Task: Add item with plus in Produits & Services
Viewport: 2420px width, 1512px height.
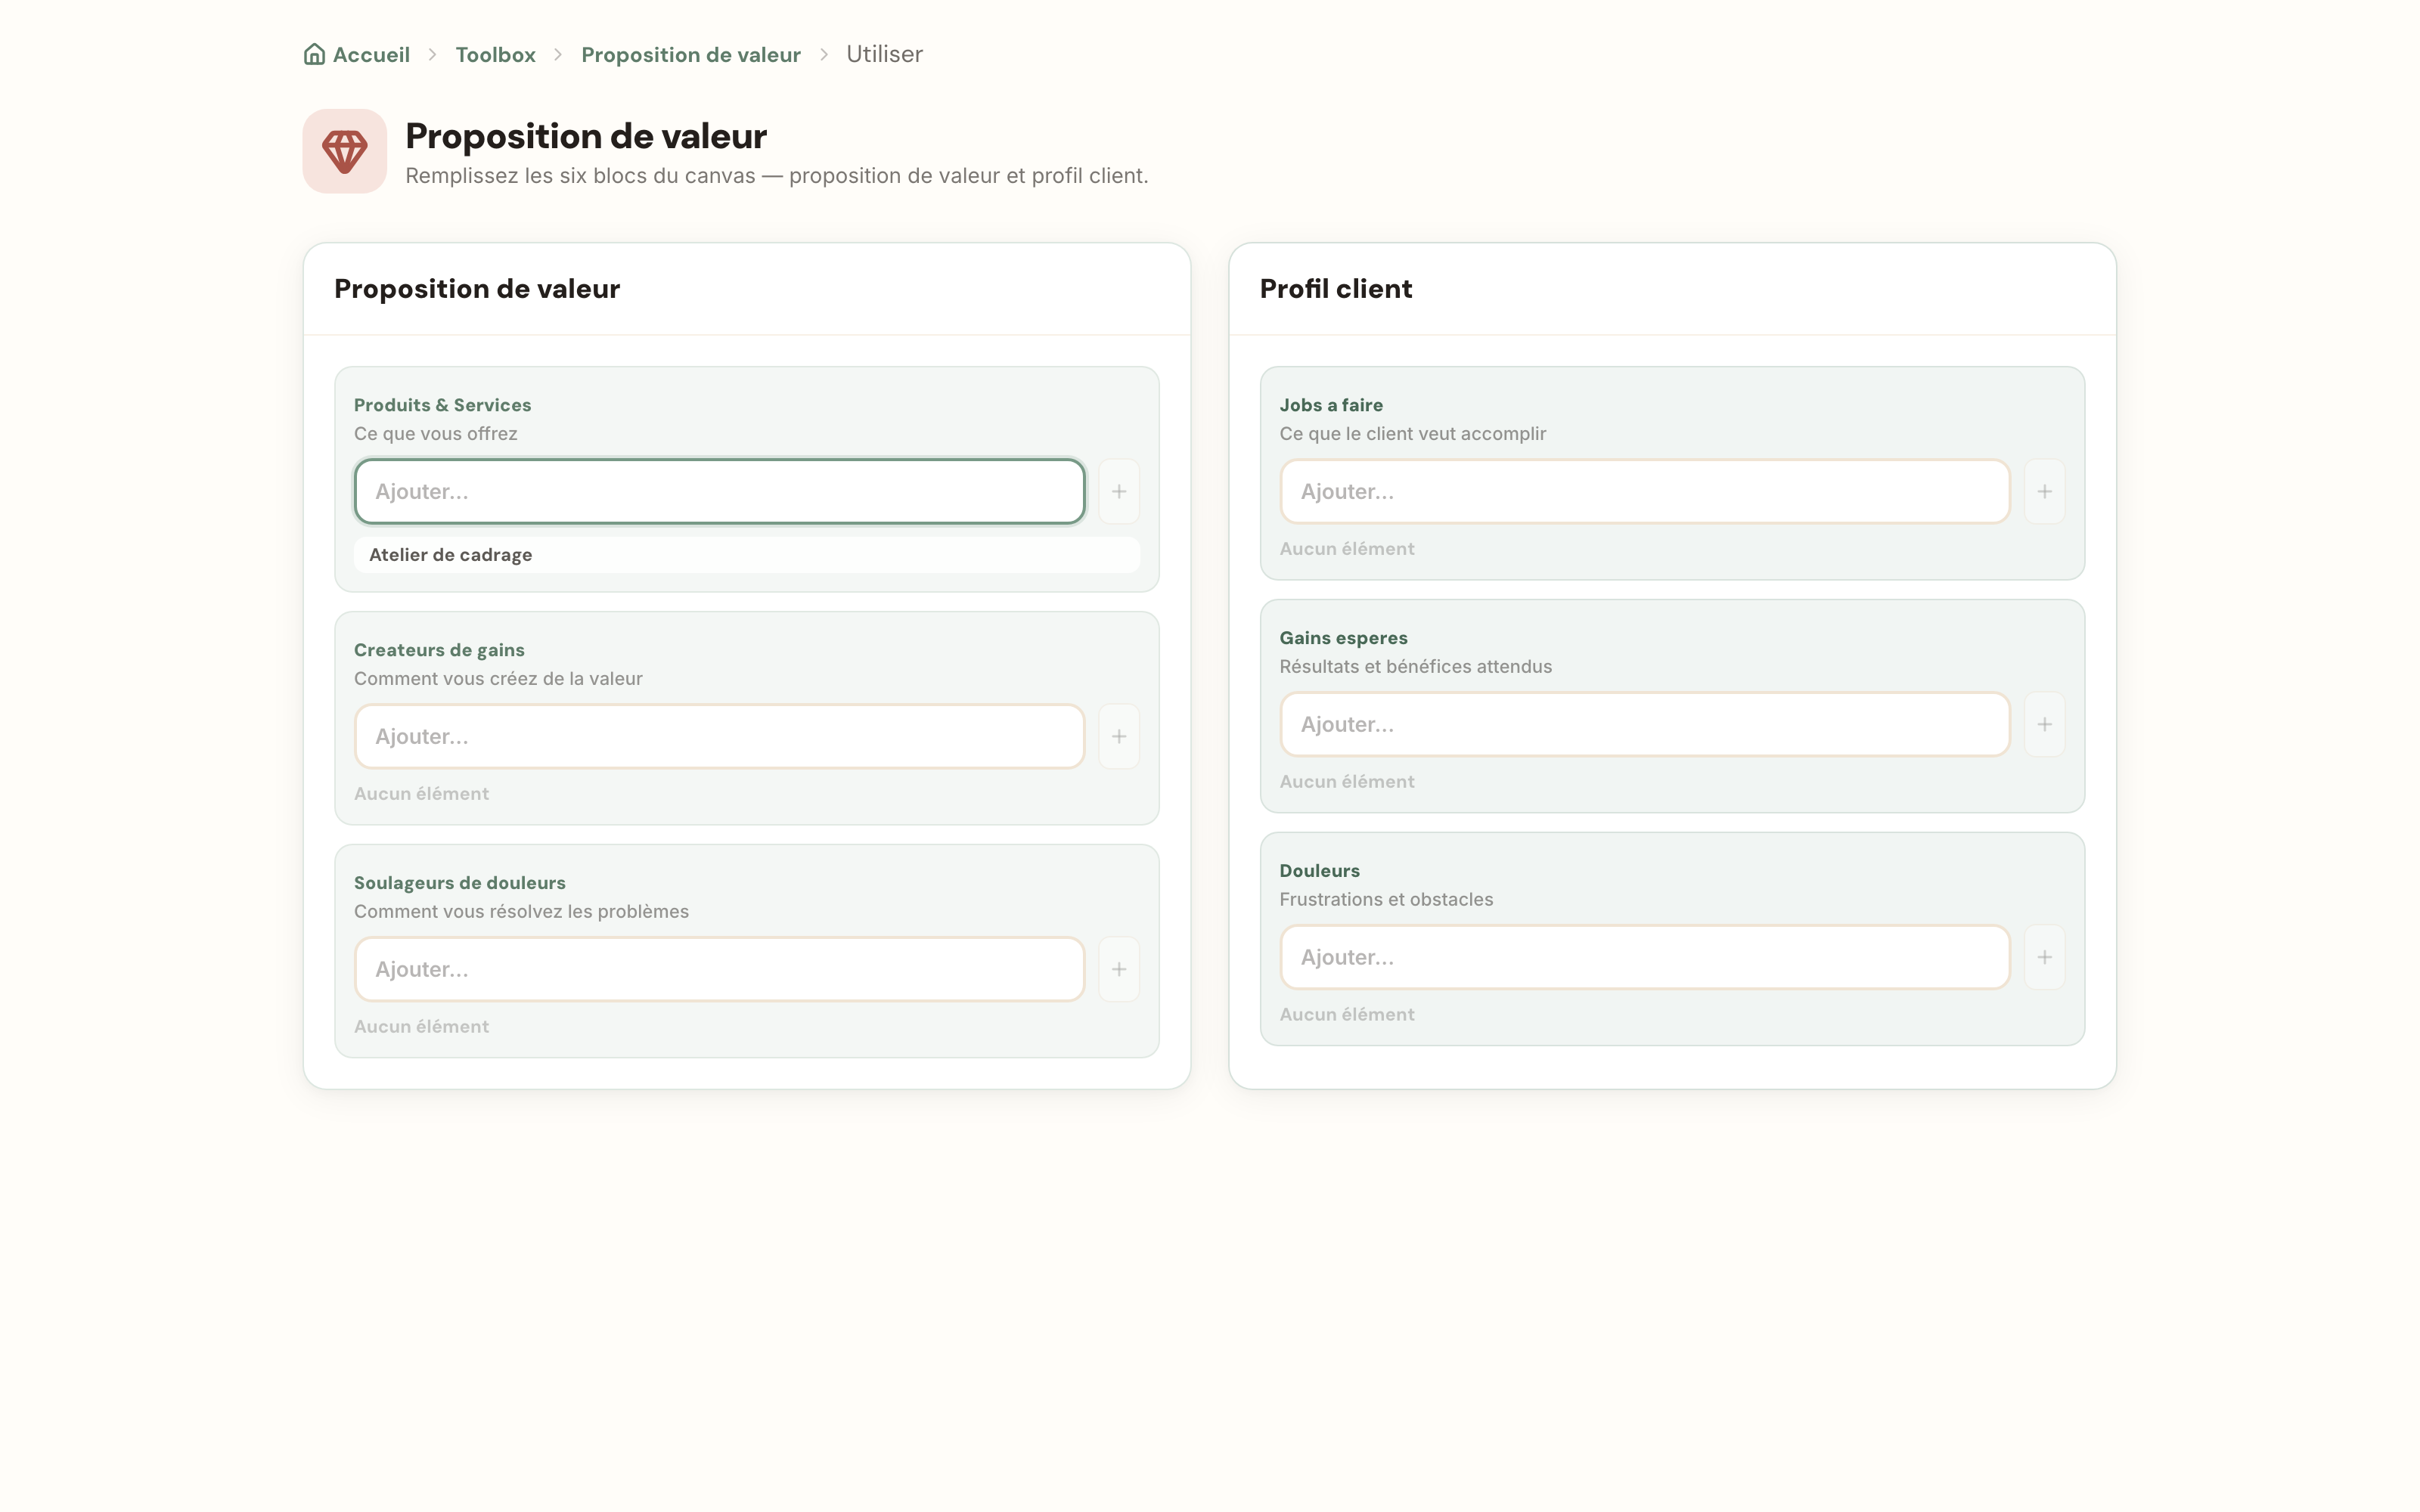Action: click(1119, 491)
